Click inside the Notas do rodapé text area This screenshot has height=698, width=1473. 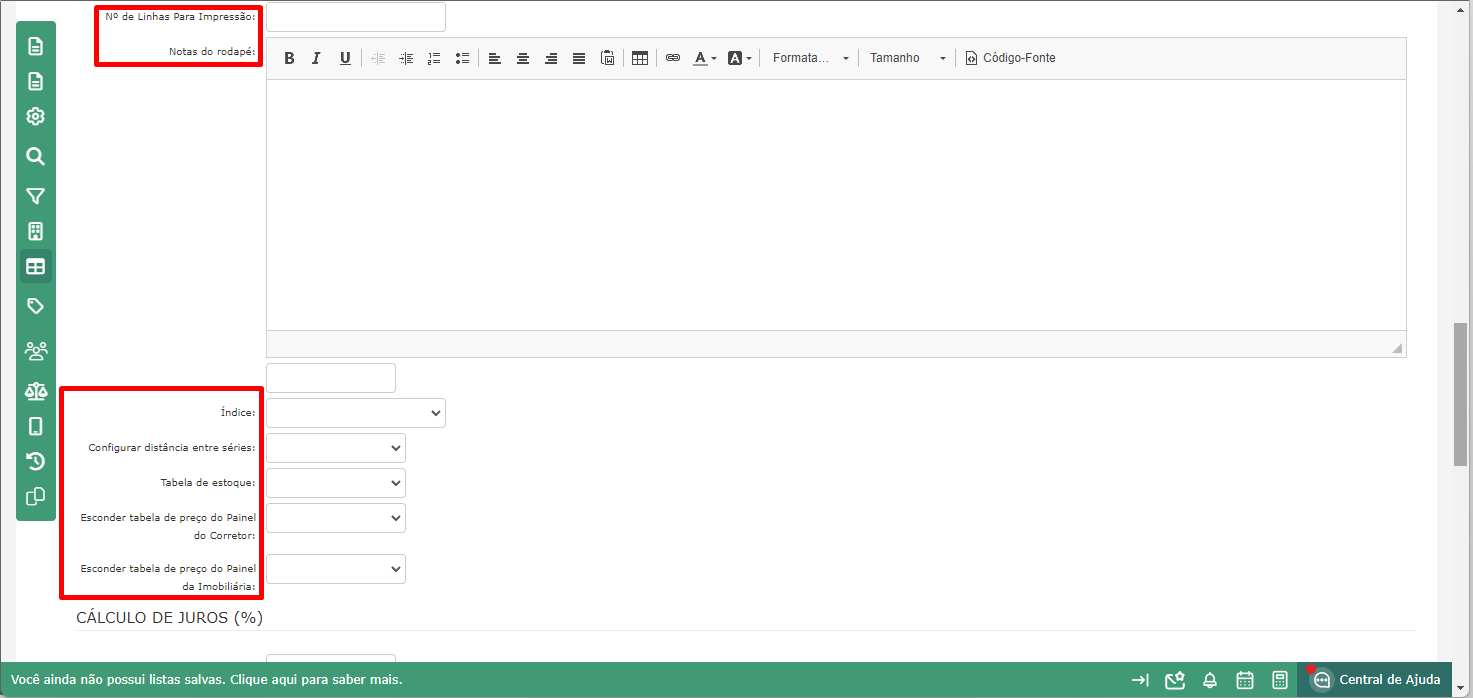[x=836, y=205]
